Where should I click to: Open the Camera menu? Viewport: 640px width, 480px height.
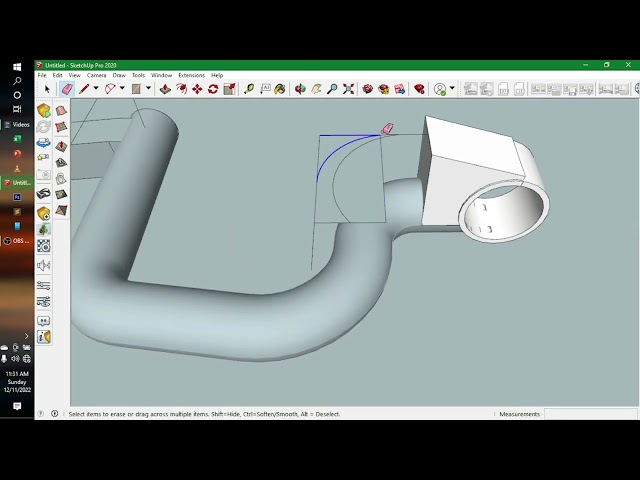[96, 76]
